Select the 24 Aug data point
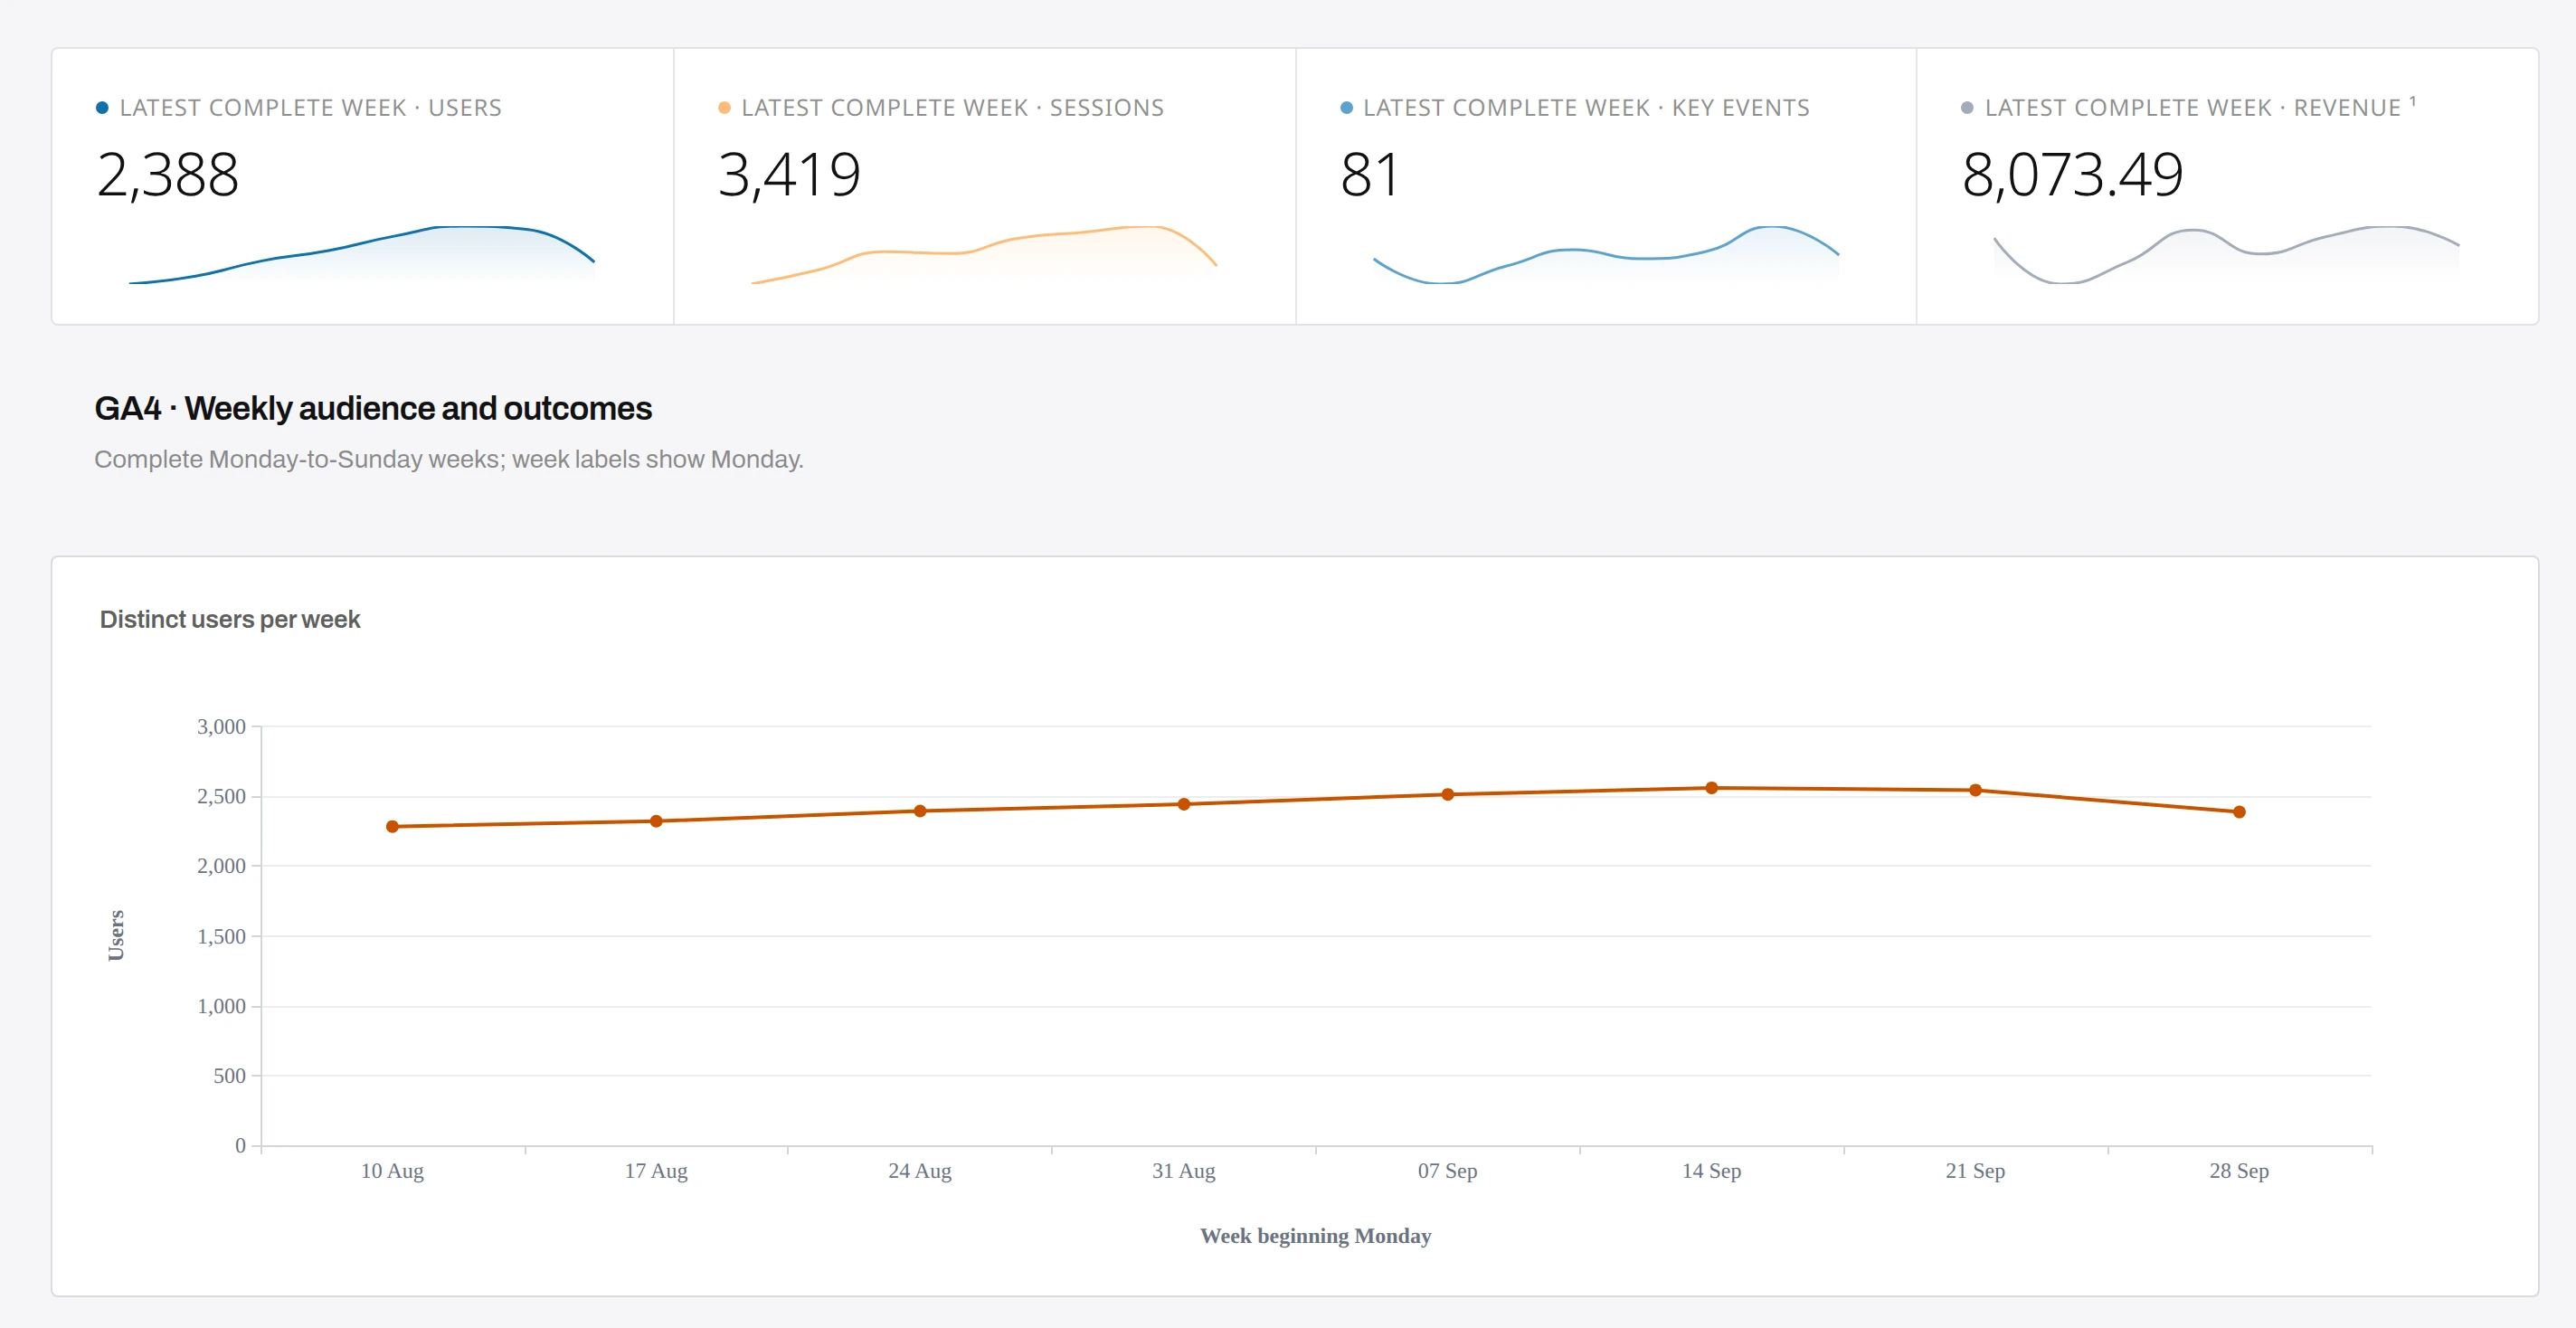The width and height of the screenshot is (2576, 1328). [920, 811]
